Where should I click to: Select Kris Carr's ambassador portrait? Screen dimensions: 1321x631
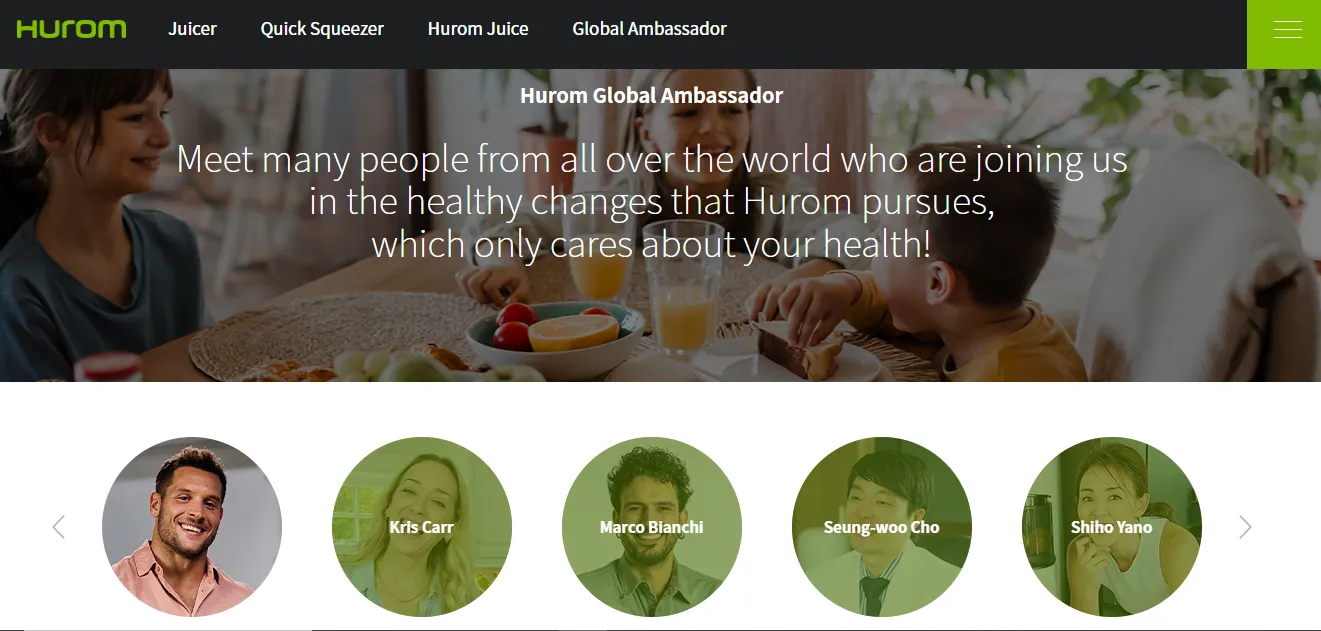[422, 527]
